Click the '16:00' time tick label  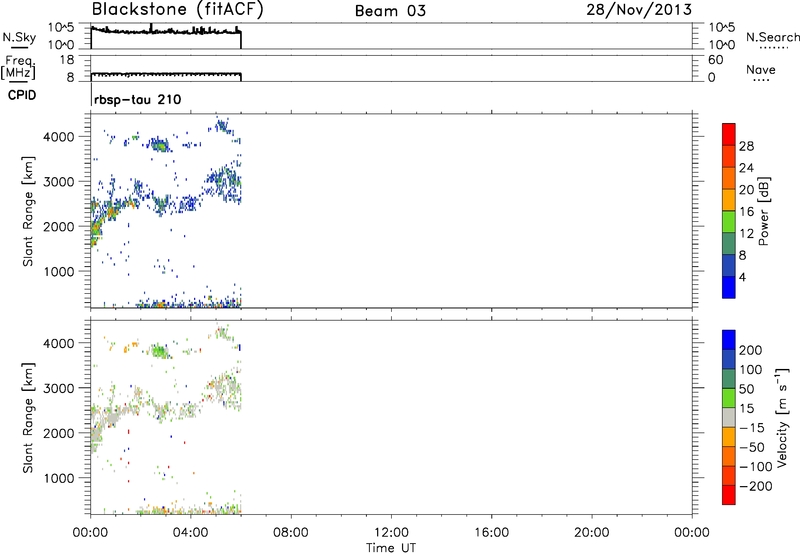click(491, 533)
